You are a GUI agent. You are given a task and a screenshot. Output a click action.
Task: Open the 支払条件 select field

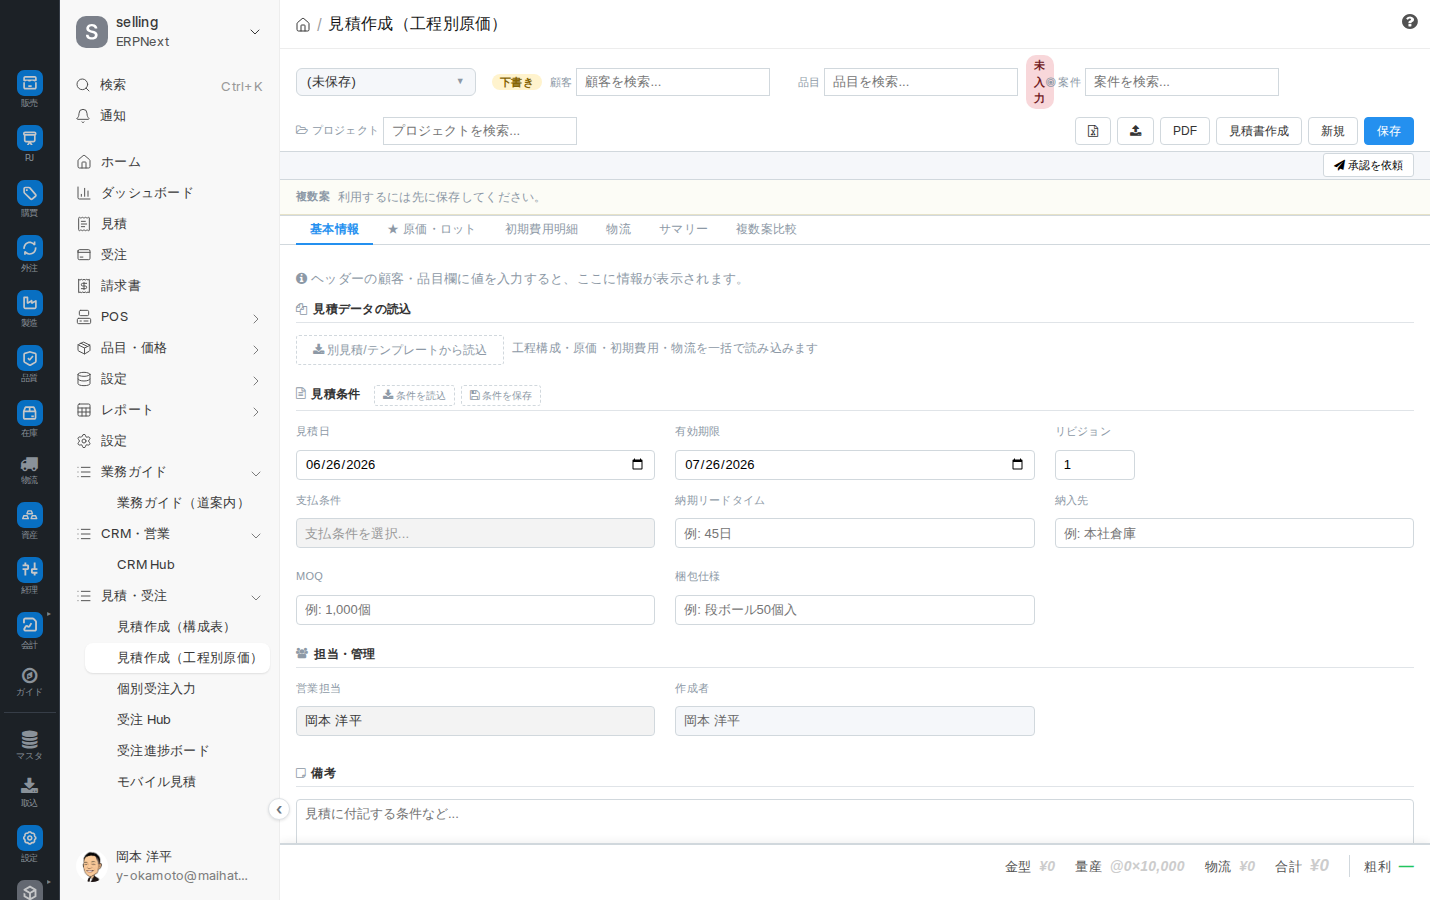point(475,533)
